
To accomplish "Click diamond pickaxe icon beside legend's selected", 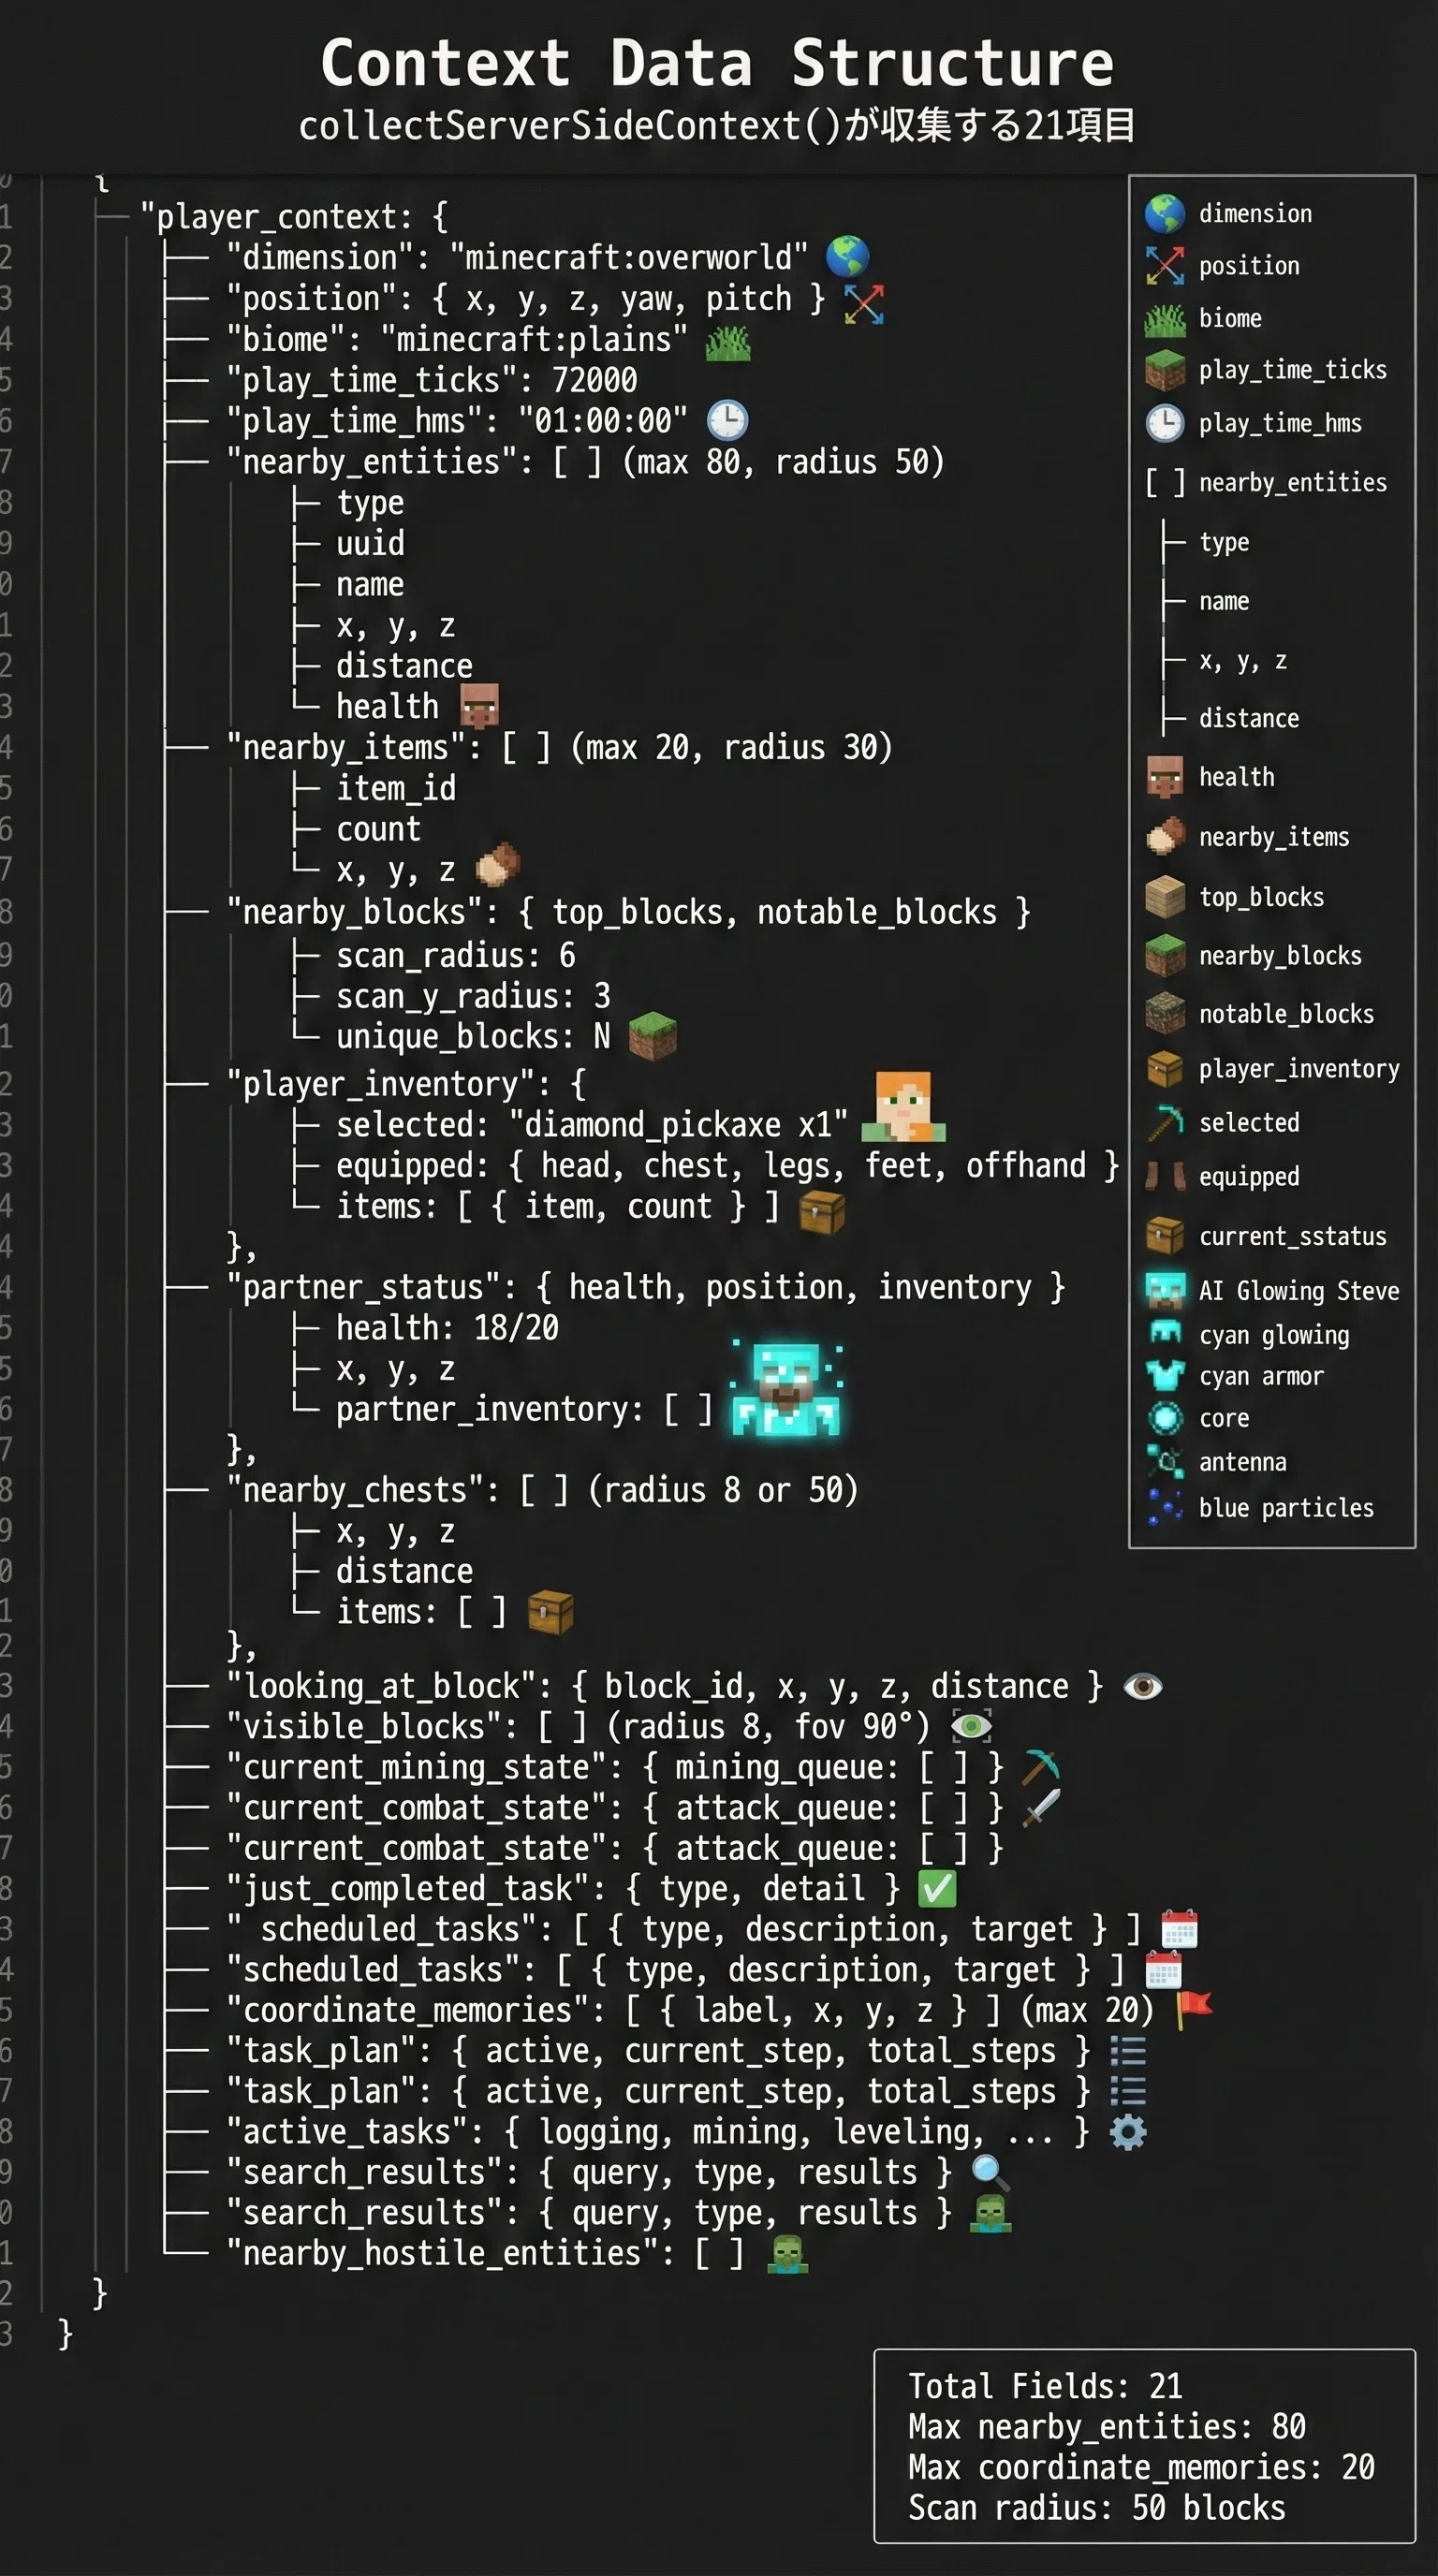I will click(1165, 1123).
